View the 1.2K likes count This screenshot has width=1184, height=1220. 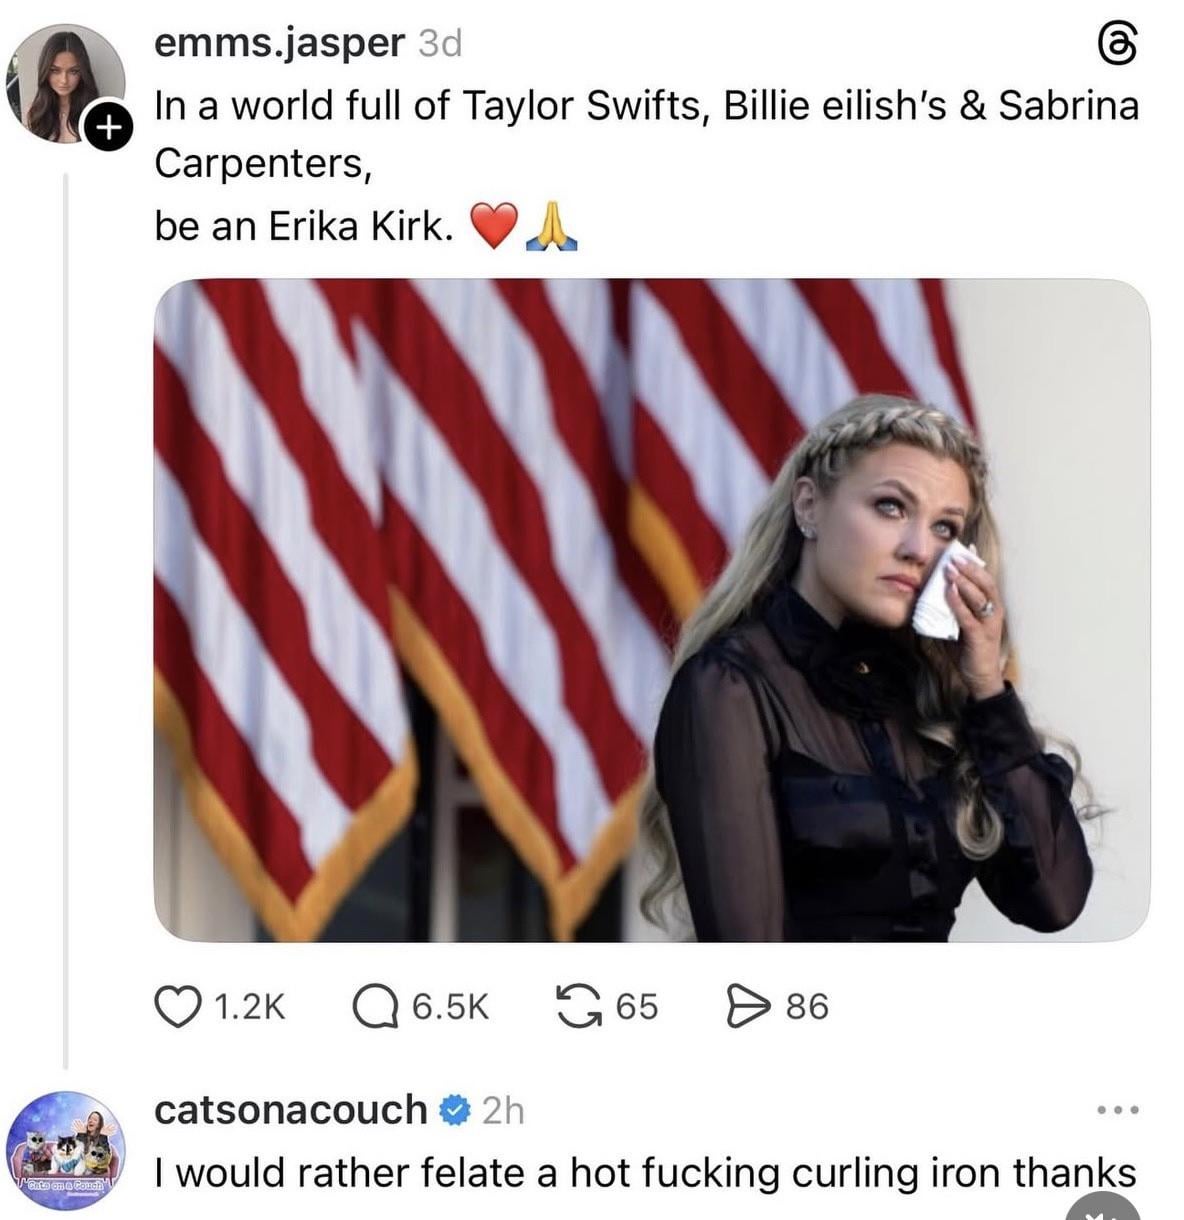click(249, 1006)
